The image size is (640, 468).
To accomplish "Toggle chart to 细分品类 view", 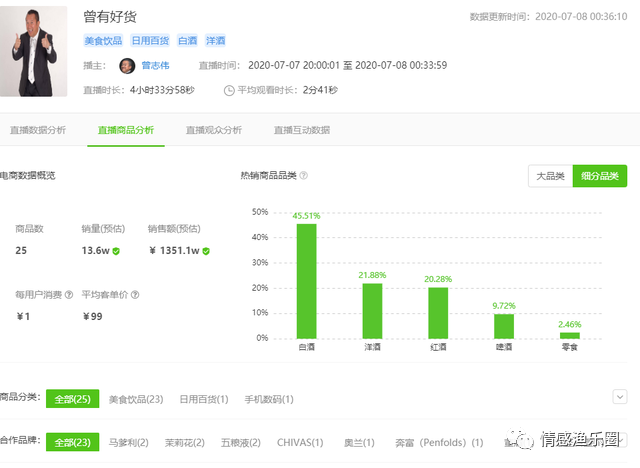I will pos(600,176).
